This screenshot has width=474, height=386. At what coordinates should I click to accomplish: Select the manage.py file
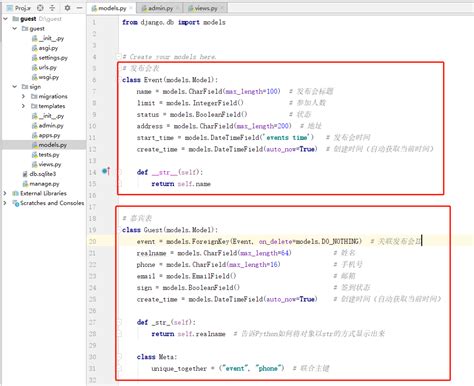coord(41,184)
